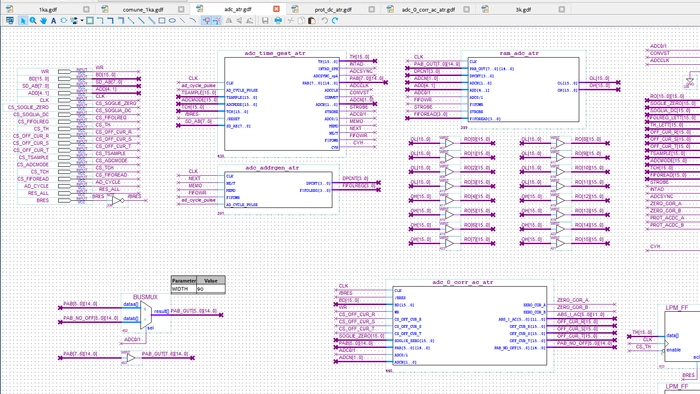The image size is (700, 394).
Task: Select the Diagonal Conduit tool
Action: [152, 21]
